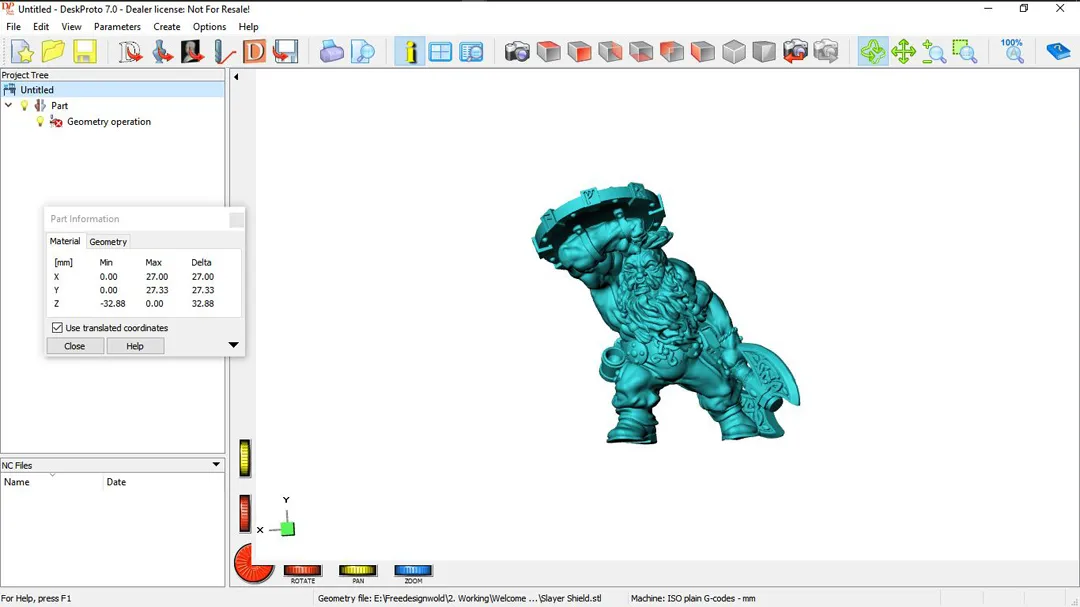The image size is (1080, 607).
Task: Click the Load Bitmap file icon
Action: [192, 52]
